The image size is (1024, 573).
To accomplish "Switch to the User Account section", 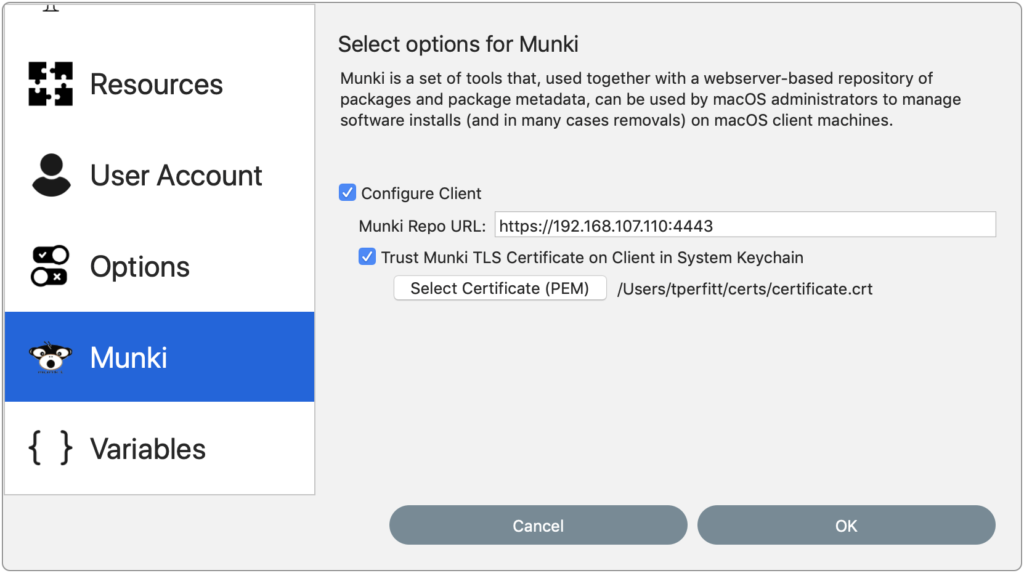I will coord(159,175).
